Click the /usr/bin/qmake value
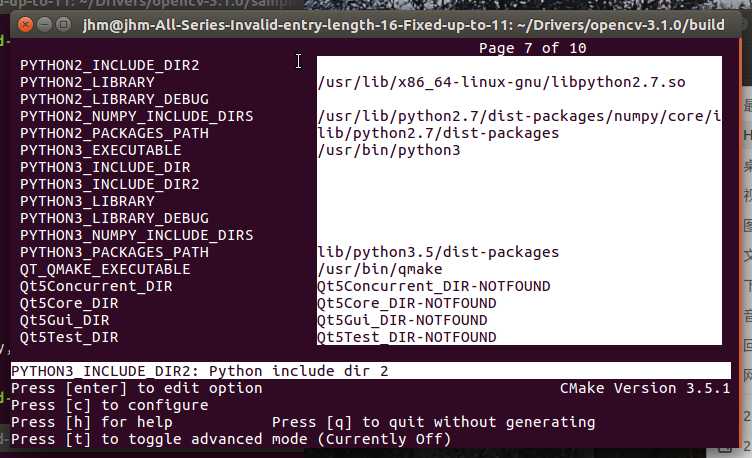The height and width of the screenshot is (458, 752). 380,269
